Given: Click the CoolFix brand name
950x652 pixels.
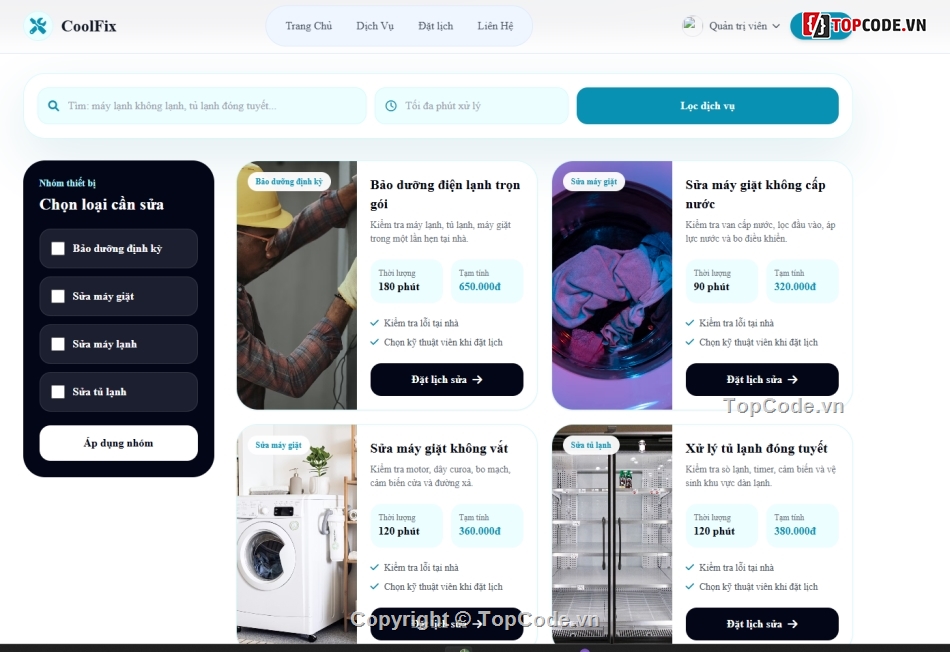Looking at the screenshot, I should click(89, 26).
